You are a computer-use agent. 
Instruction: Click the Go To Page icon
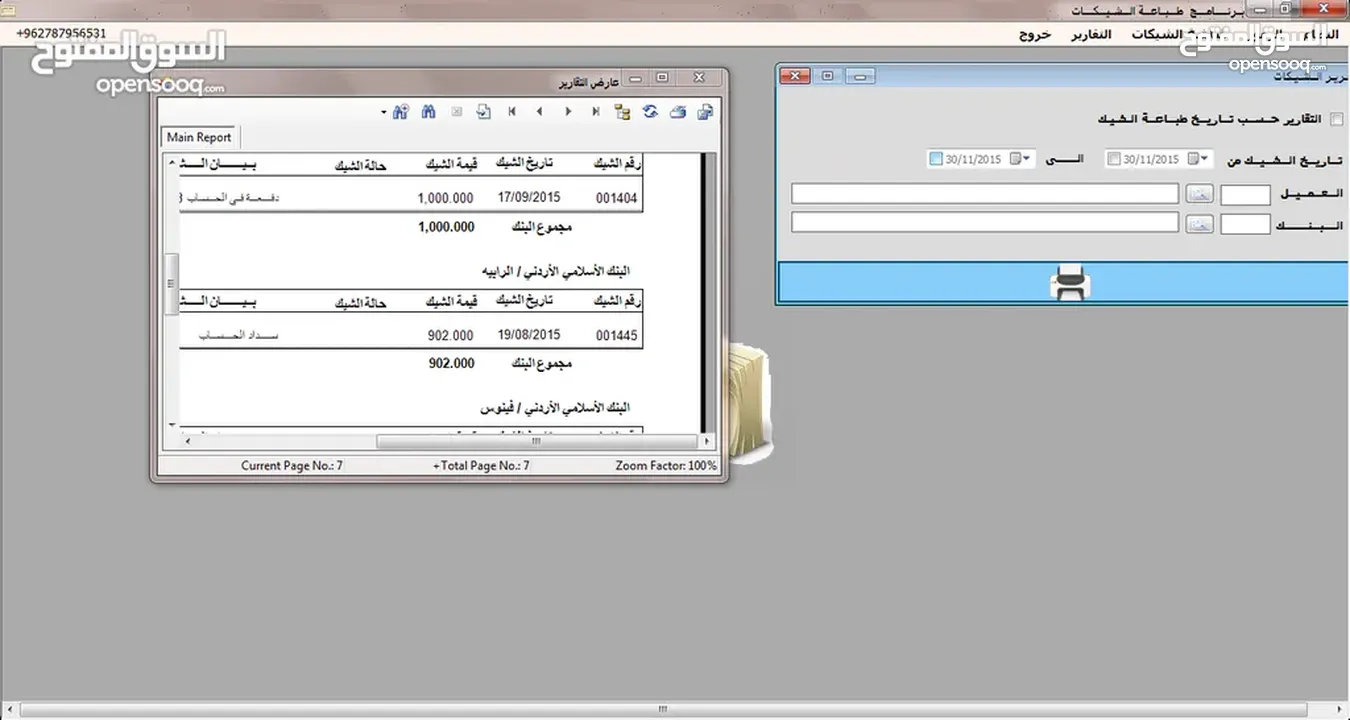484,112
